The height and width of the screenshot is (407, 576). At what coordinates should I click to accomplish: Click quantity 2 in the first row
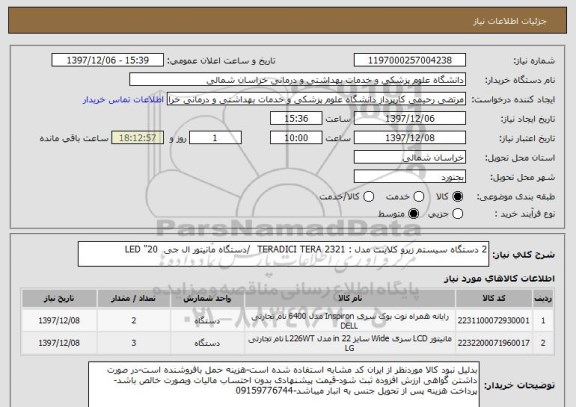[134, 321]
